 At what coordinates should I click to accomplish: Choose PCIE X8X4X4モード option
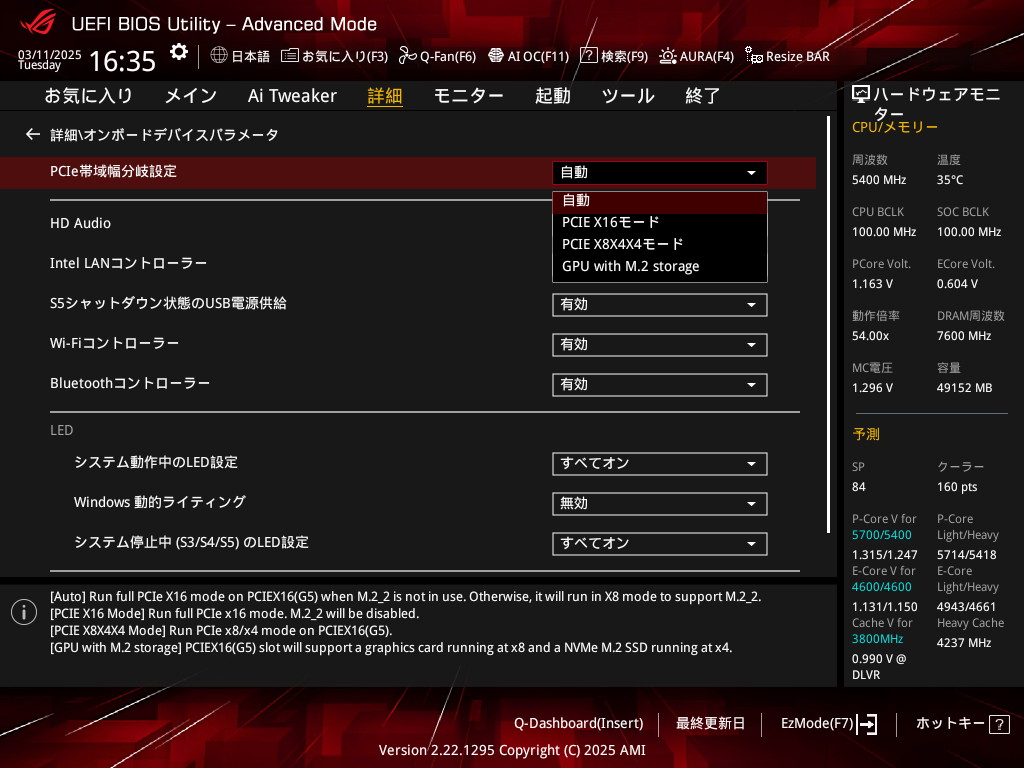[x=660, y=244]
